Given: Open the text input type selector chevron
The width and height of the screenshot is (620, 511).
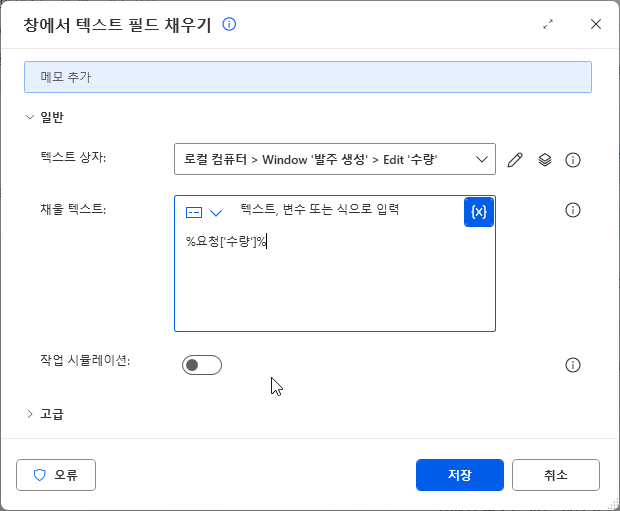Looking at the screenshot, I should click(x=216, y=213).
